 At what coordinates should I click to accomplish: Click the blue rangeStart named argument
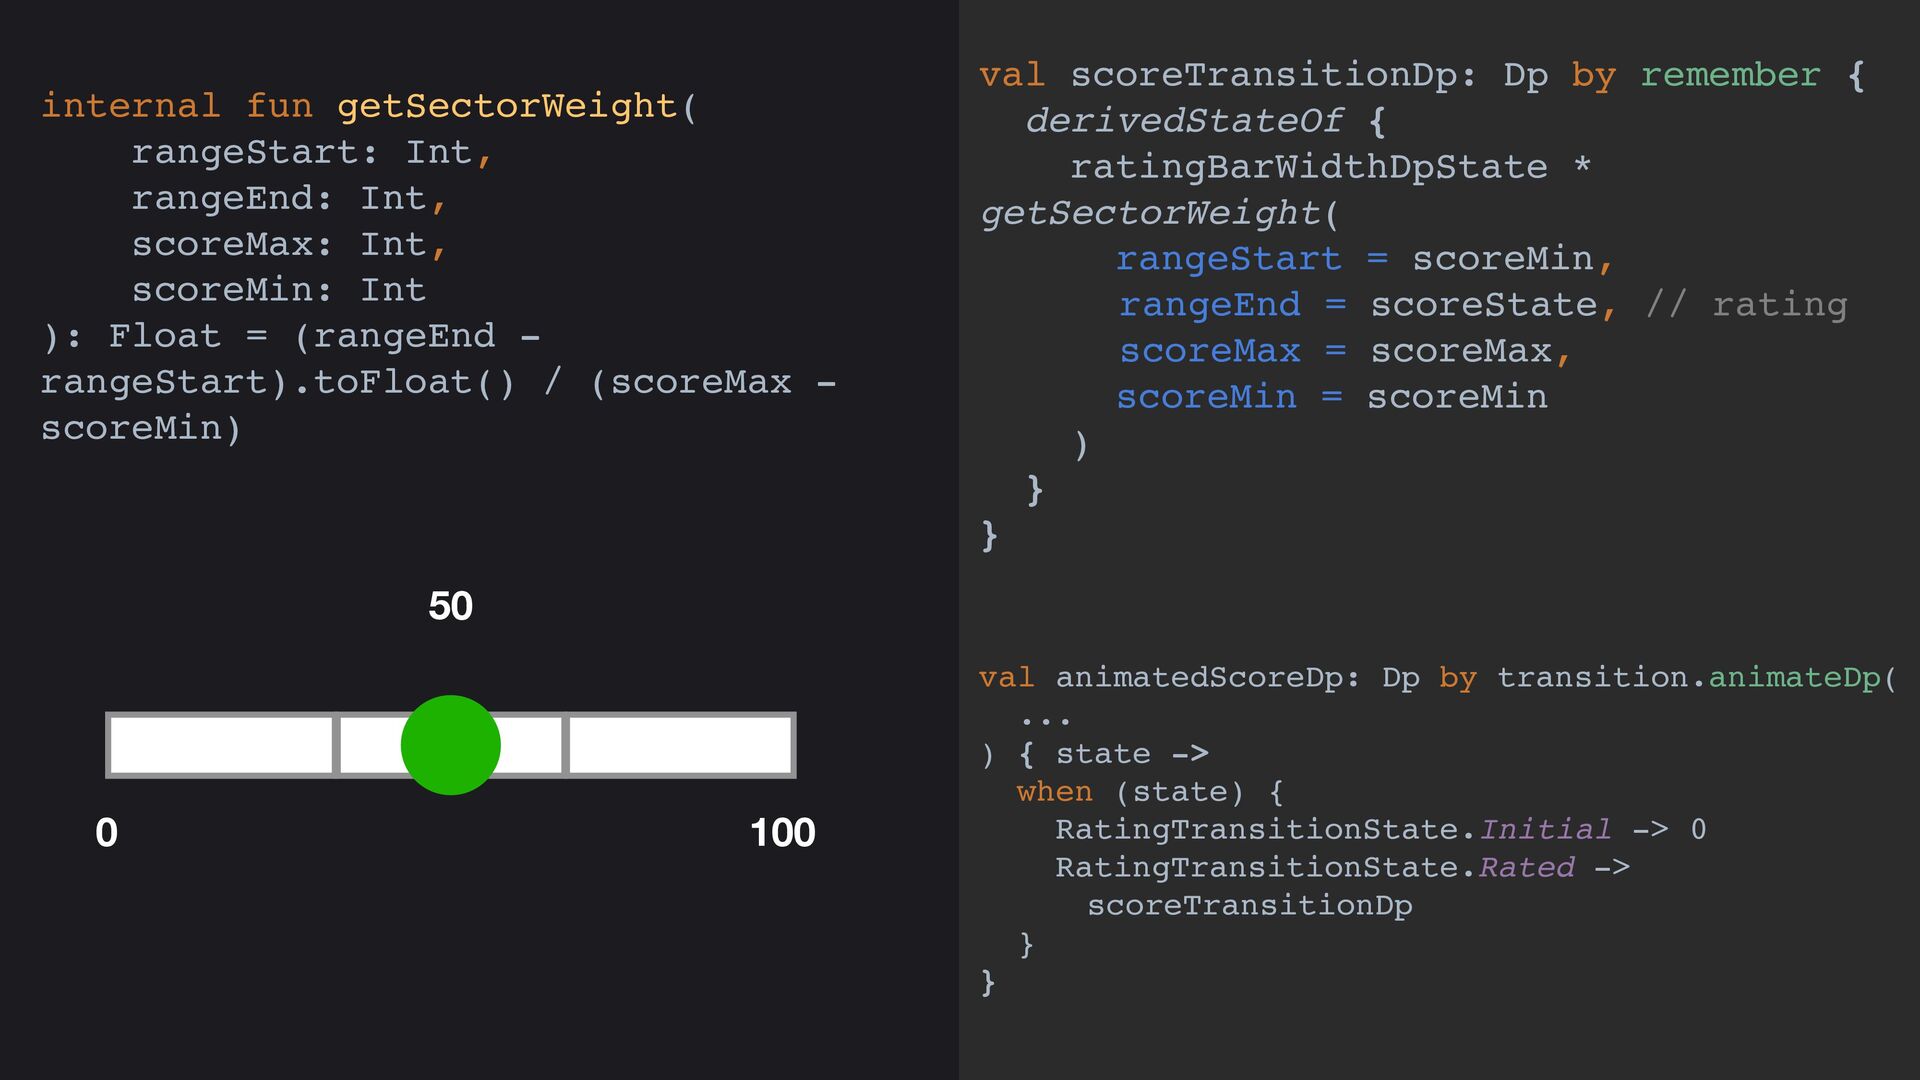1228,259
